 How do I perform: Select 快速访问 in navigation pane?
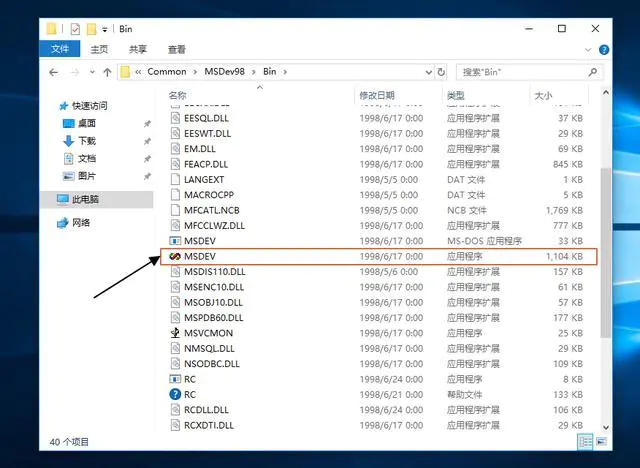point(89,106)
